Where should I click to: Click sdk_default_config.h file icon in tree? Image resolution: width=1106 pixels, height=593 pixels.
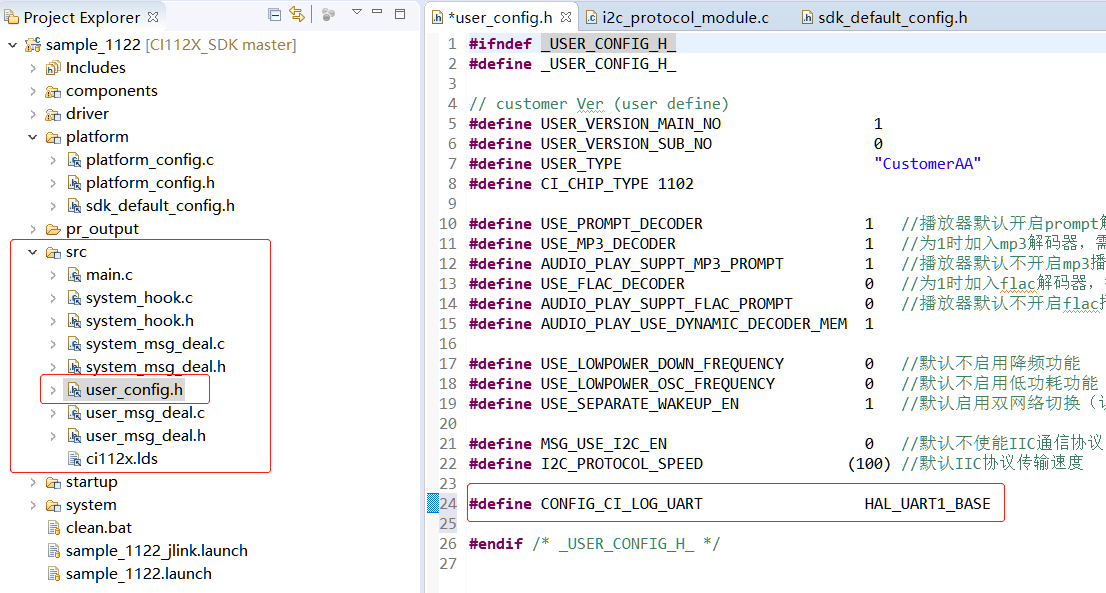(x=74, y=207)
